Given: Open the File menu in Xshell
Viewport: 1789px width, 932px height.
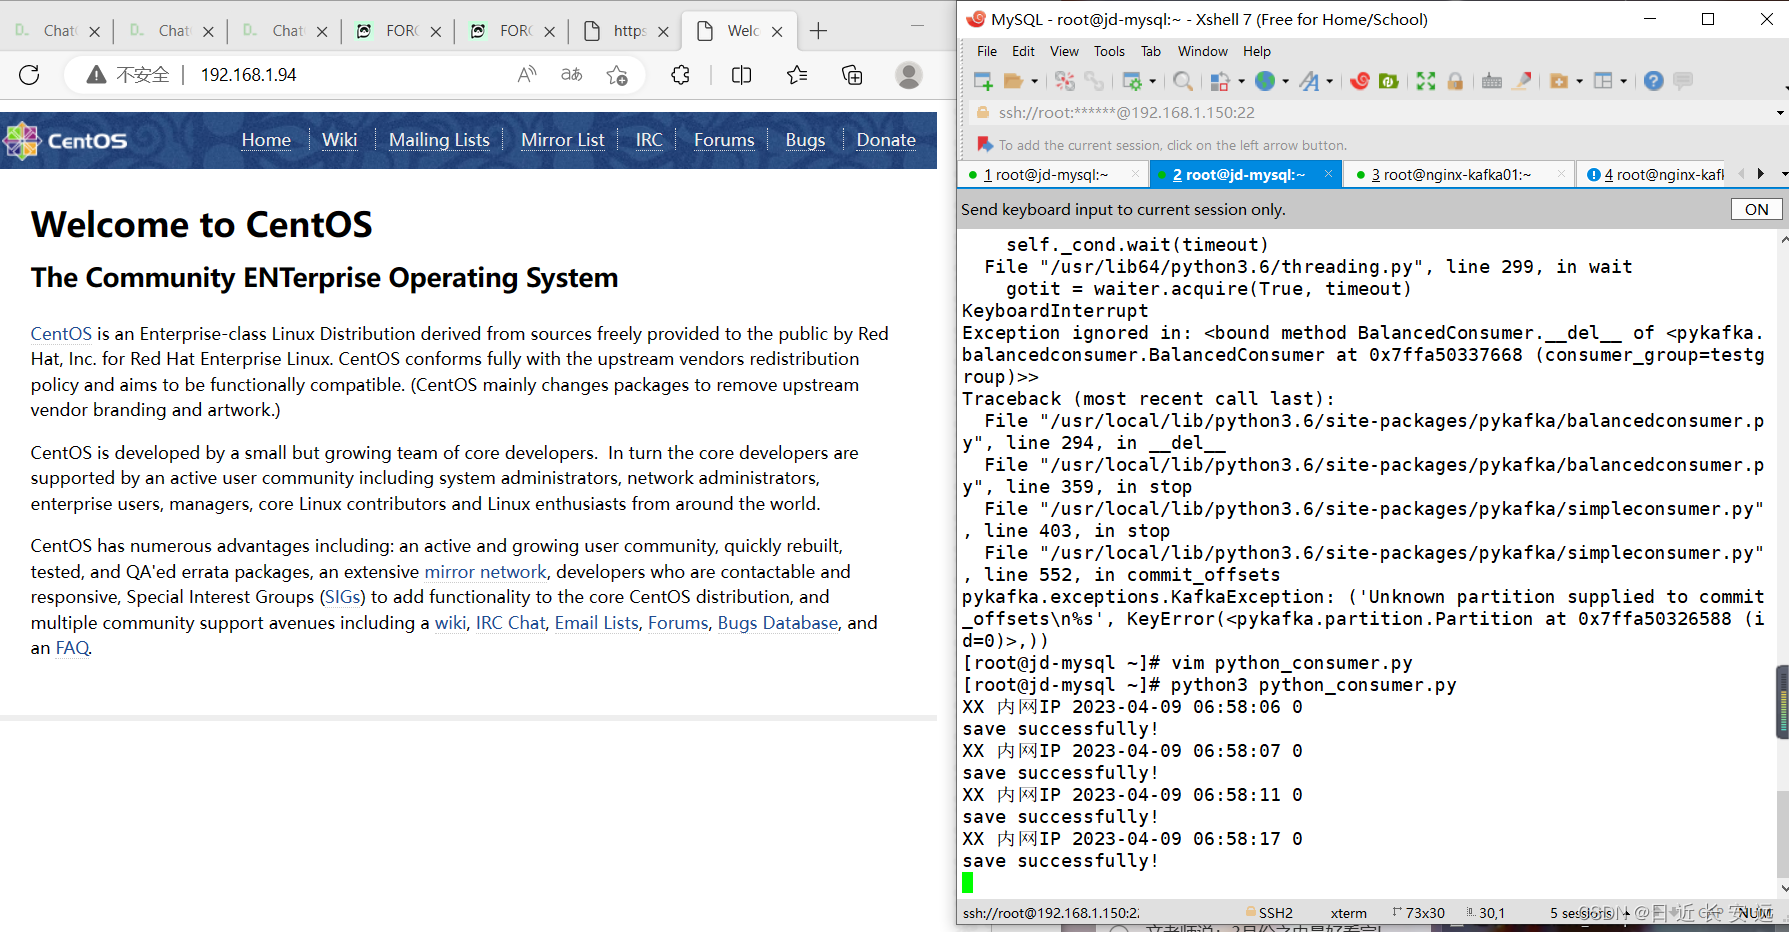Looking at the screenshot, I should pyautogui.click(x=987, y=51).
